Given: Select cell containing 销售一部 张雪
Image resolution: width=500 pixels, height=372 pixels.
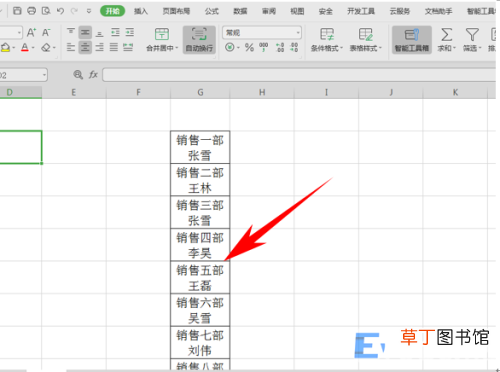Looking at the screenshot, I should click(x=200, y=147).
